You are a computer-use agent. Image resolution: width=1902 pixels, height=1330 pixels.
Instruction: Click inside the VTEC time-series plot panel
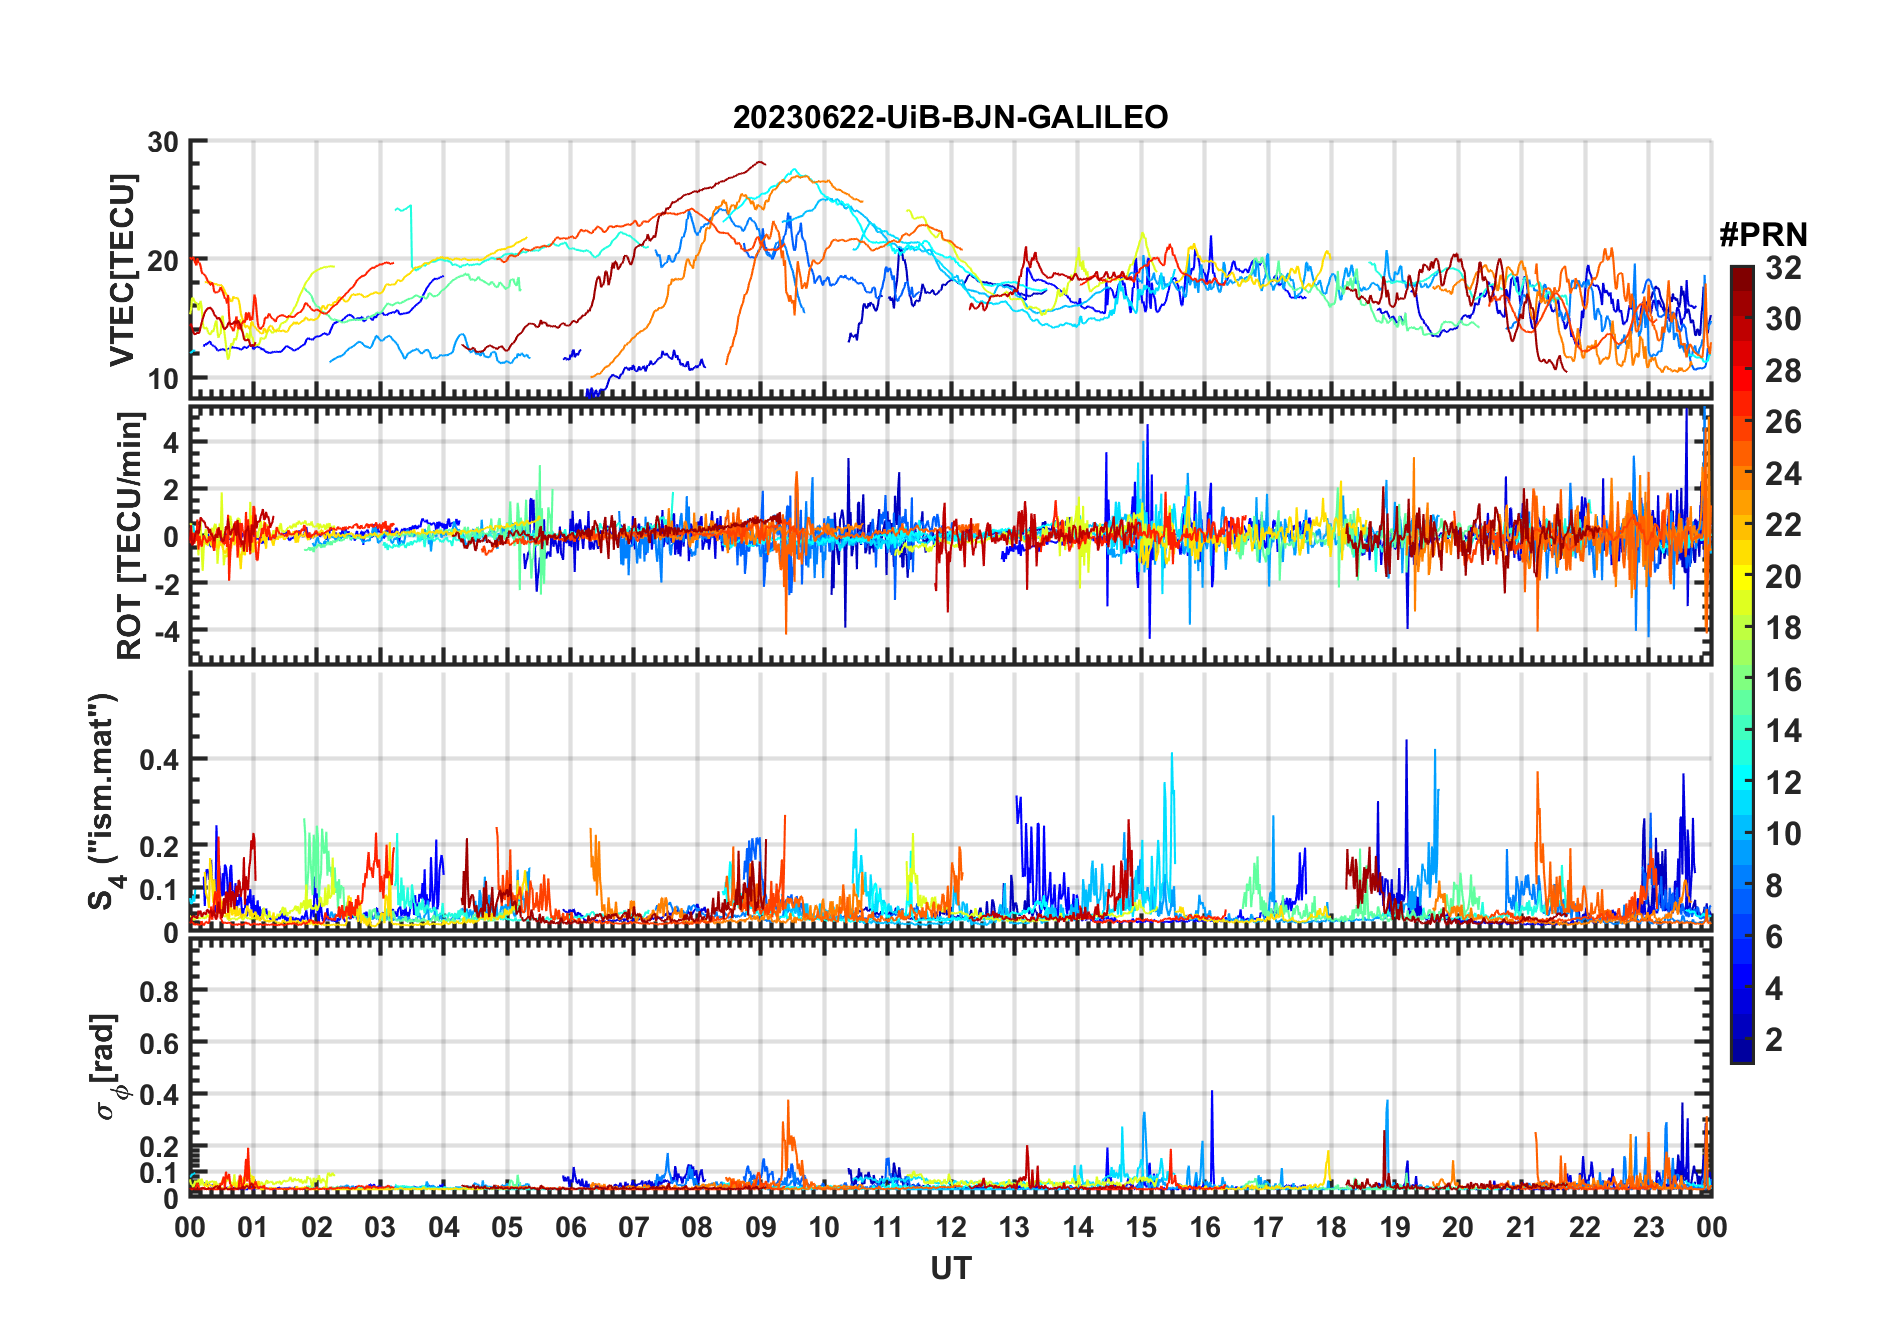pyautogui.click(x=951, y=269)
